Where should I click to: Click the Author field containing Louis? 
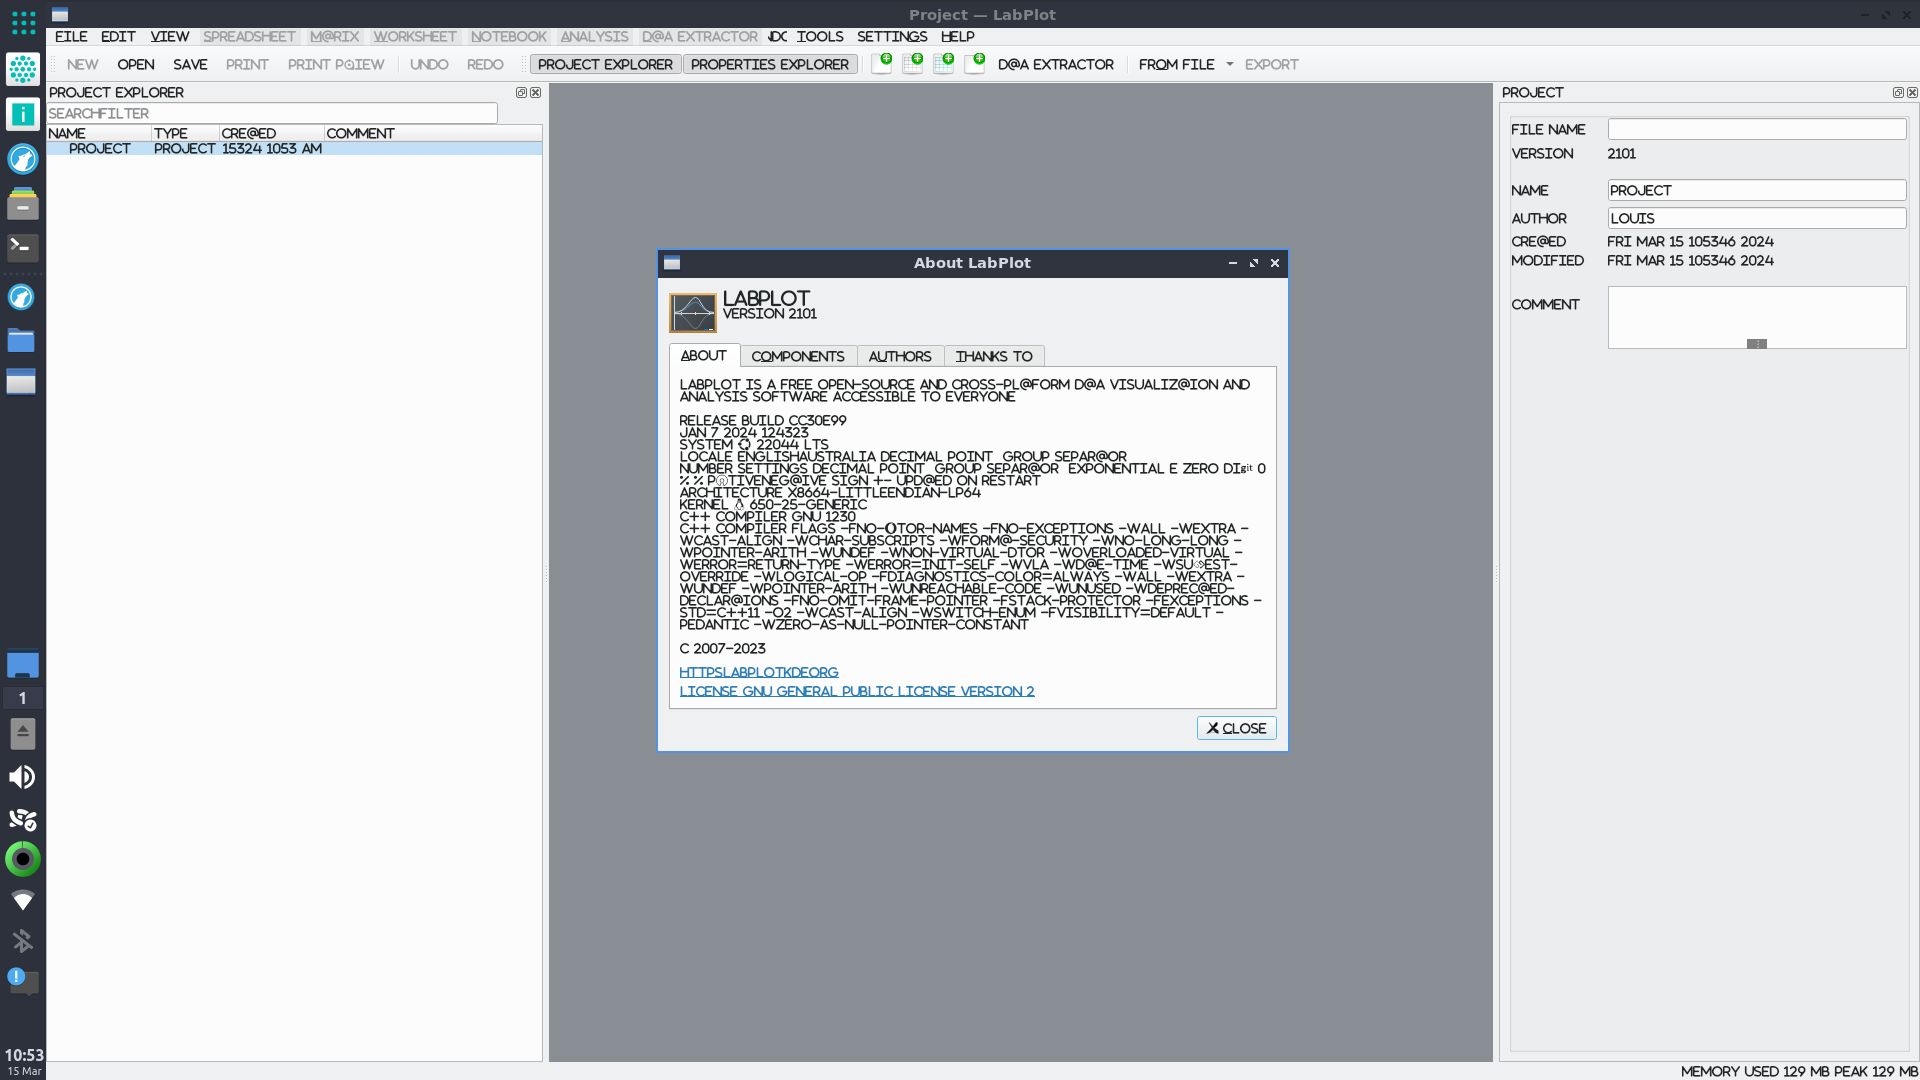tap(1756, 218)
